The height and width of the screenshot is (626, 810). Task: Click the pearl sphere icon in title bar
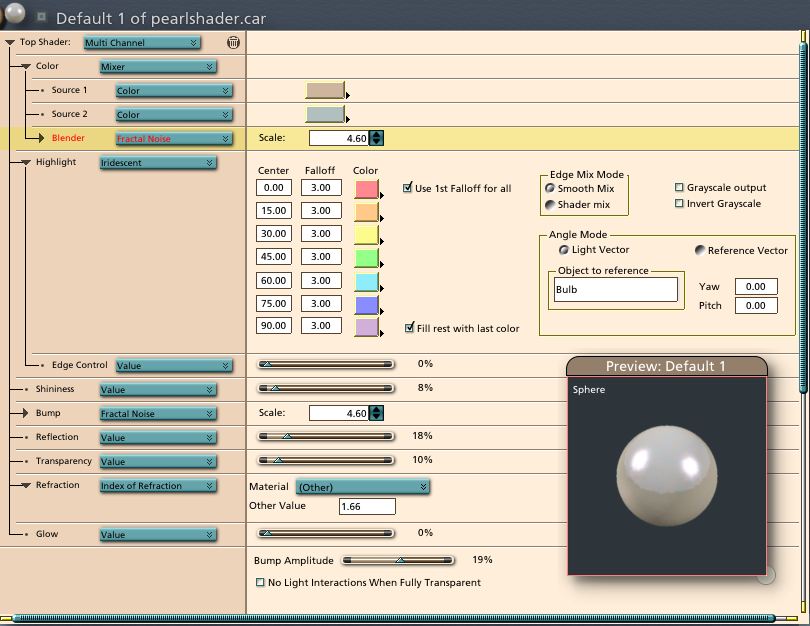(x=14, y=15)
